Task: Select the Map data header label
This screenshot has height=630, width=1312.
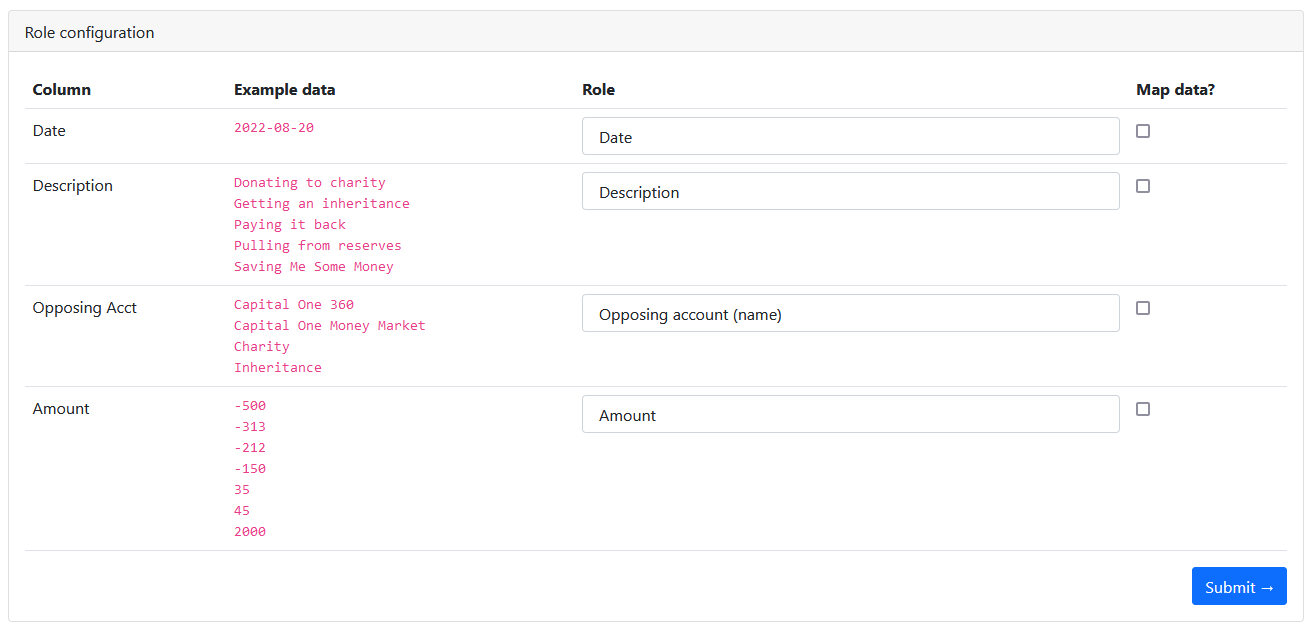Action: [x=1175, y=89]
